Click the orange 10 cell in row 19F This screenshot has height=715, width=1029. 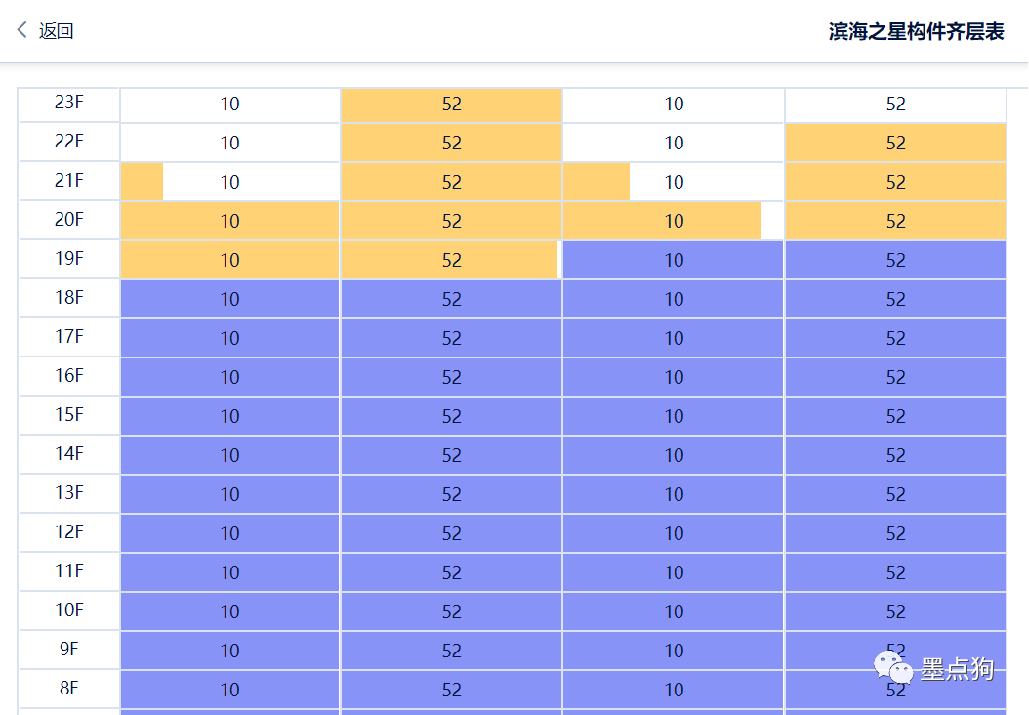pos(230,260)
